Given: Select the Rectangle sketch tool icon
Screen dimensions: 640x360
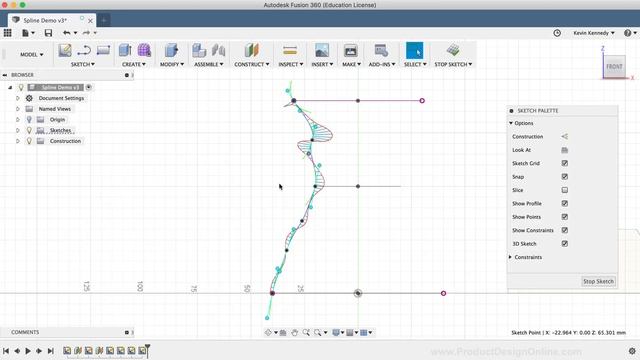Looking at the screenshot, I should click(x=103, y=51).
